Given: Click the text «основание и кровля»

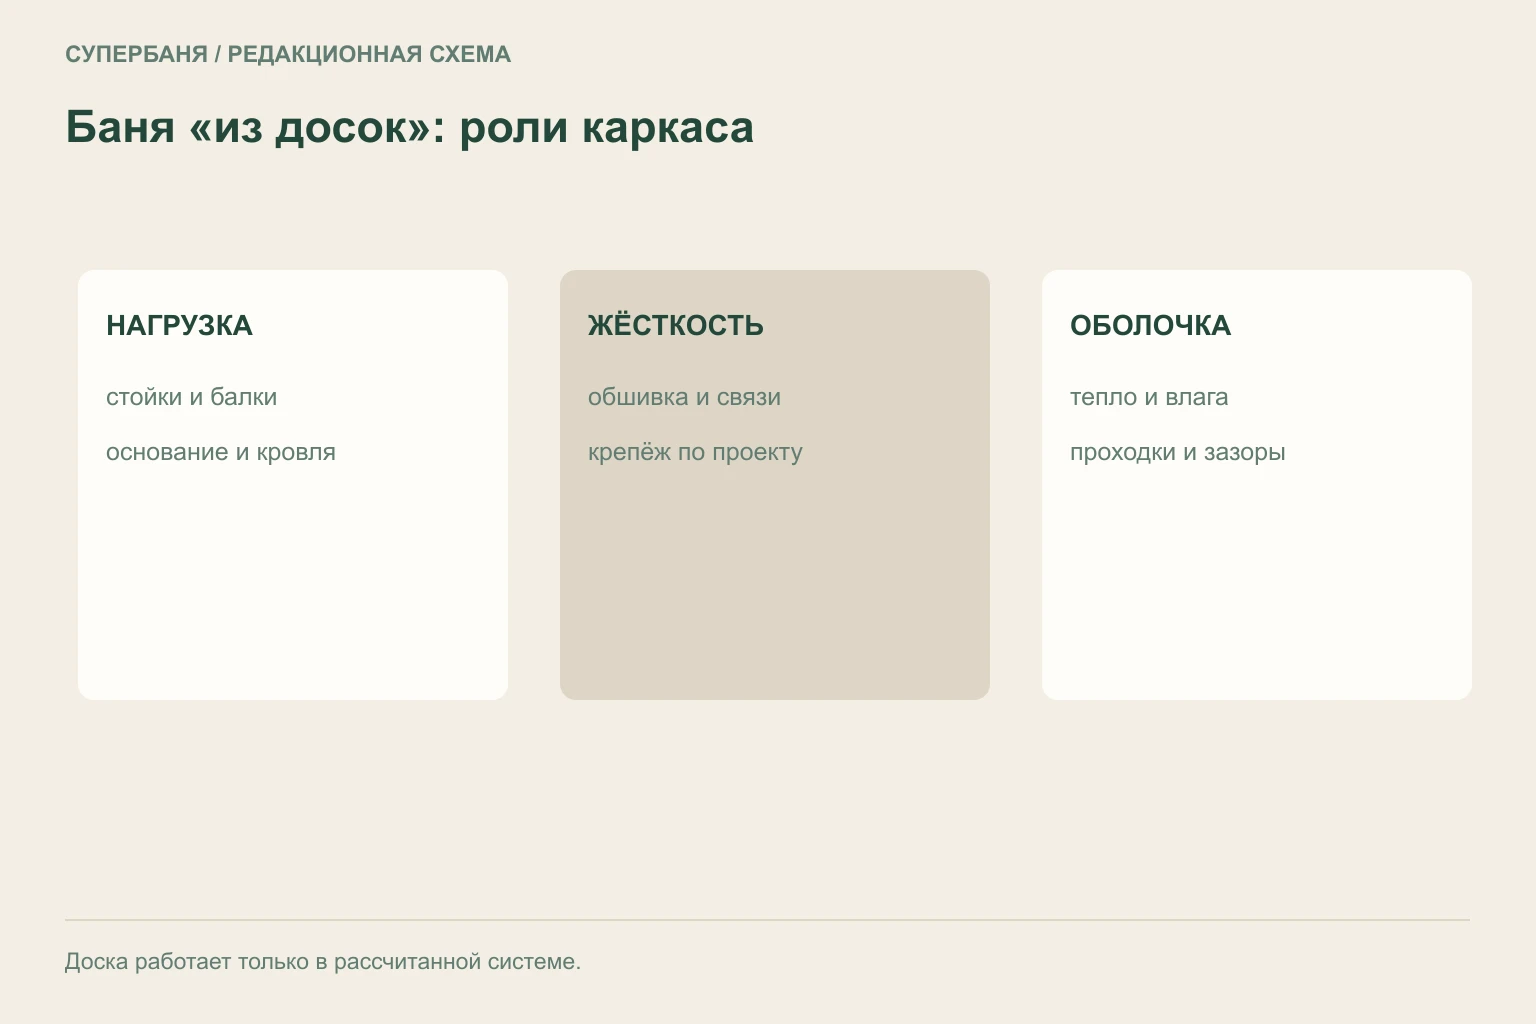Looking at the screenshot, I should [221, 452].
